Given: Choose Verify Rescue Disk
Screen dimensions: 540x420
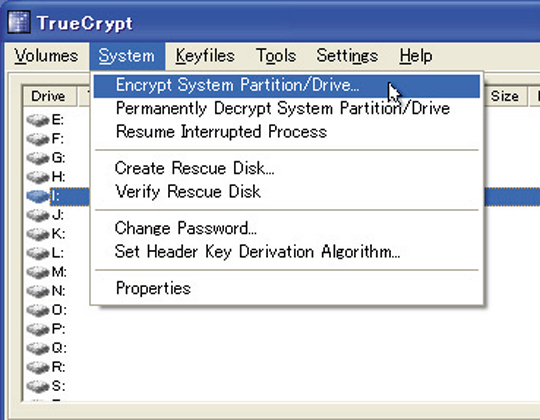Looking at the screenshot, I should [x=287, y=192].
